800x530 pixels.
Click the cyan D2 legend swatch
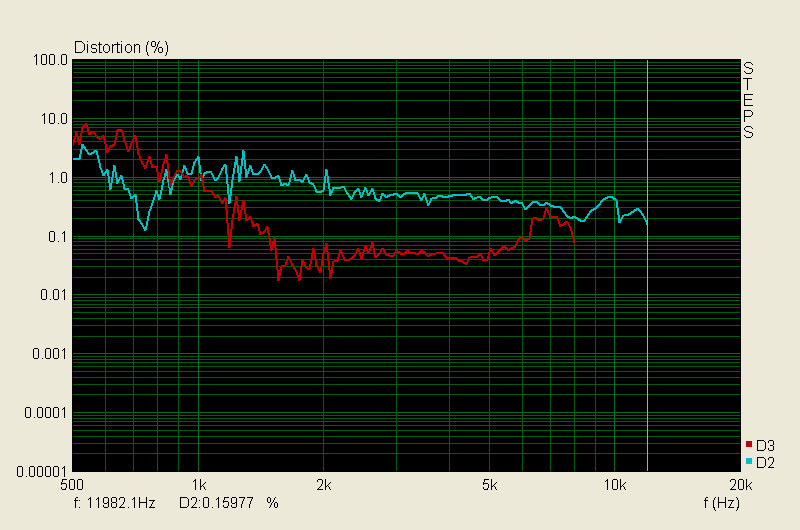pos(749,461)
